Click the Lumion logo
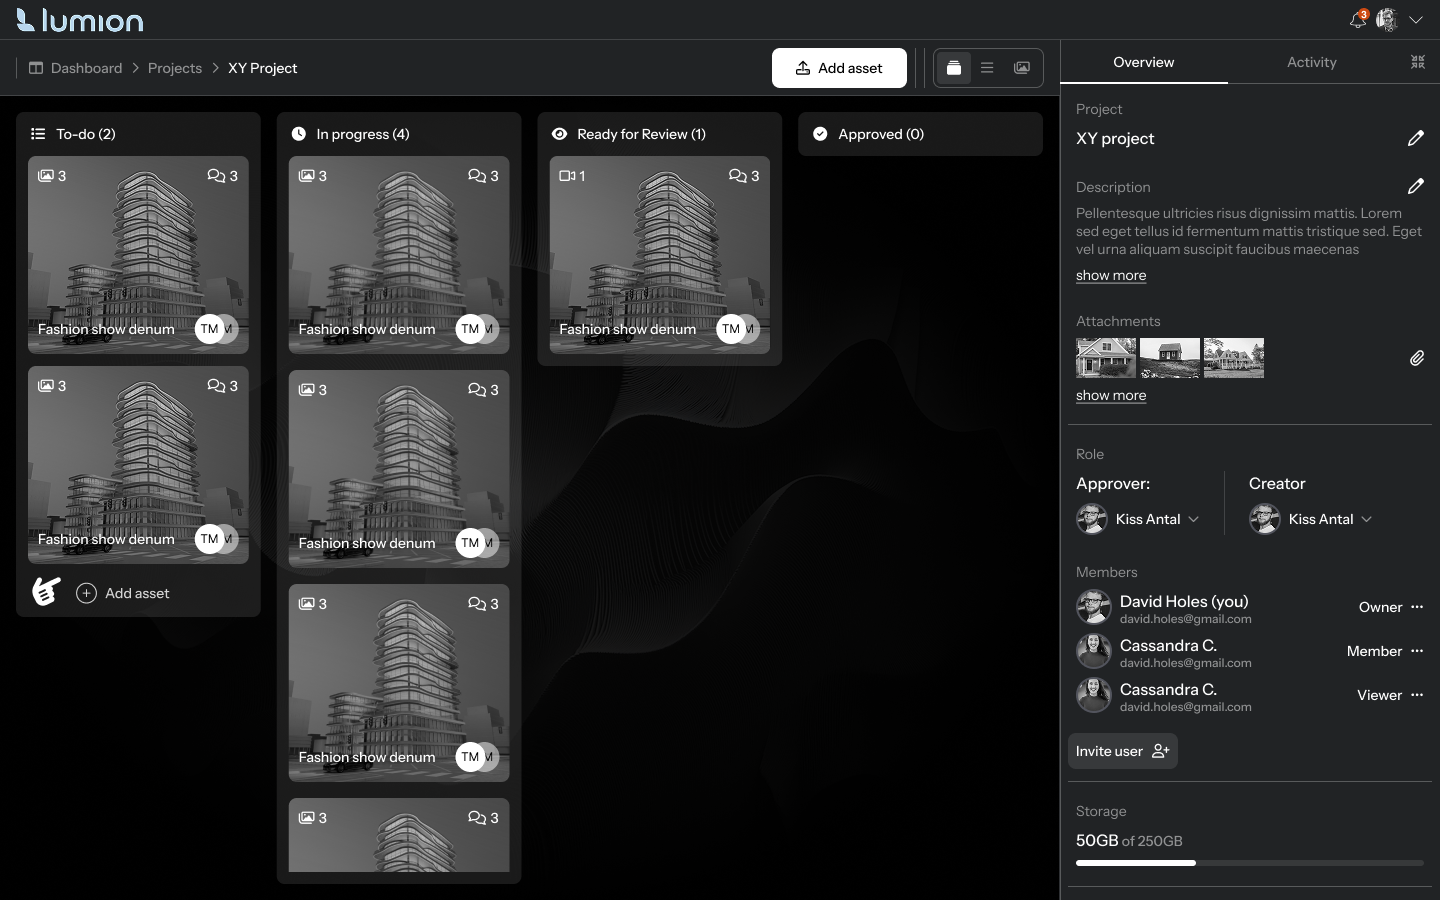The height and width of the screenshot is (900, 1440). (80, 20)
